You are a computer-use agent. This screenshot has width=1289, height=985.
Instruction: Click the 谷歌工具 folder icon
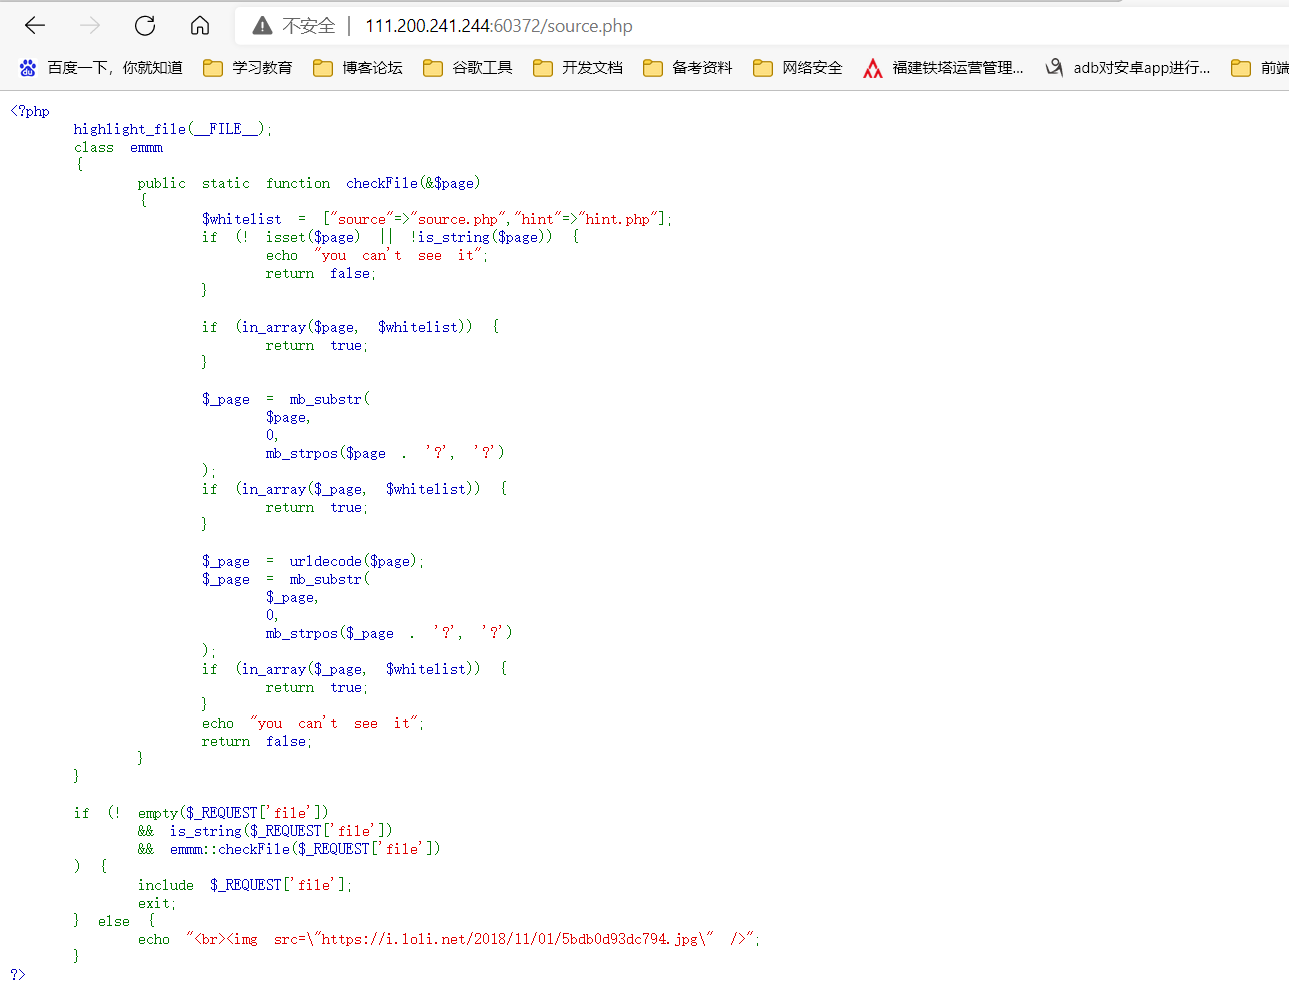[x=433, y=68]
